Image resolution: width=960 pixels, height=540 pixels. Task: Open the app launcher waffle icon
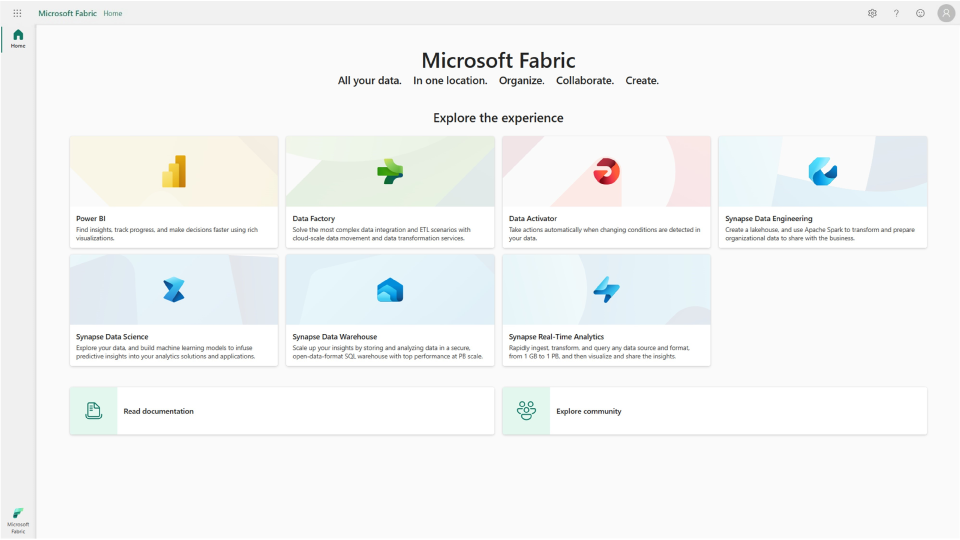pyautogui.click(x=17, y=13)
